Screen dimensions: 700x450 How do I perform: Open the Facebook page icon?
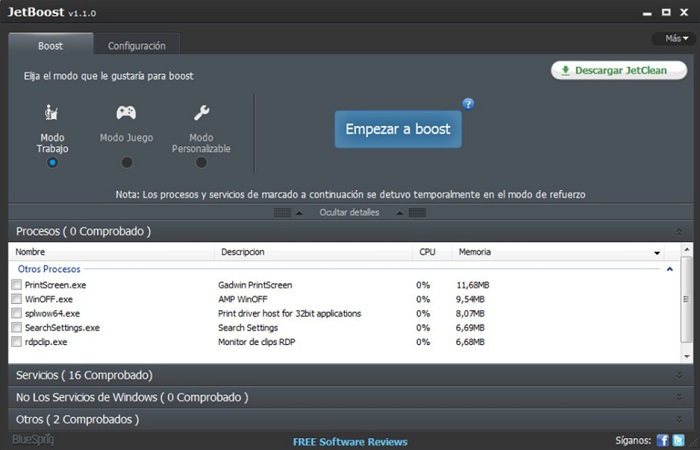662,440
